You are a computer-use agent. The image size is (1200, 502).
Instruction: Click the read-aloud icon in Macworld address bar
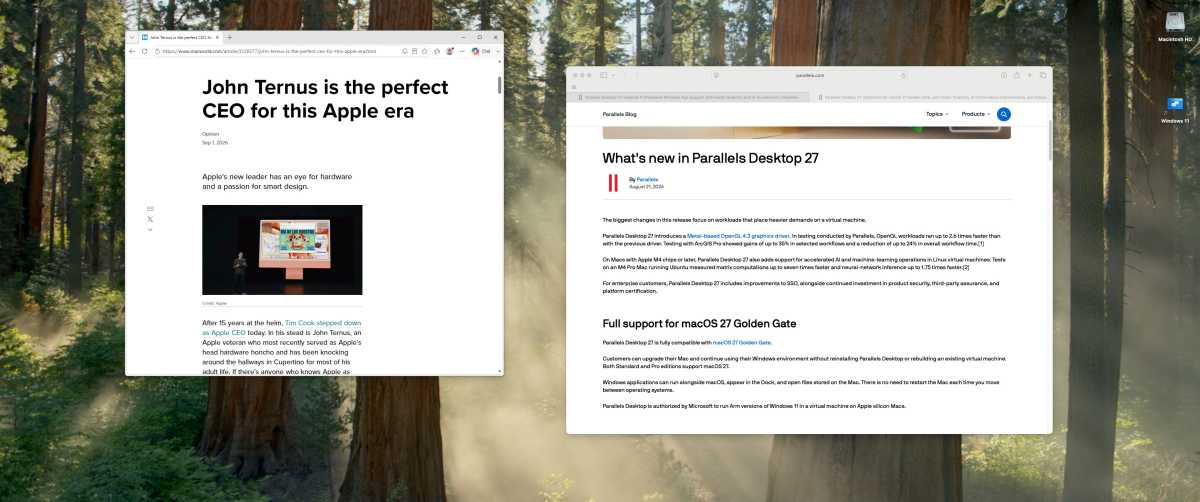coord(404,51)
